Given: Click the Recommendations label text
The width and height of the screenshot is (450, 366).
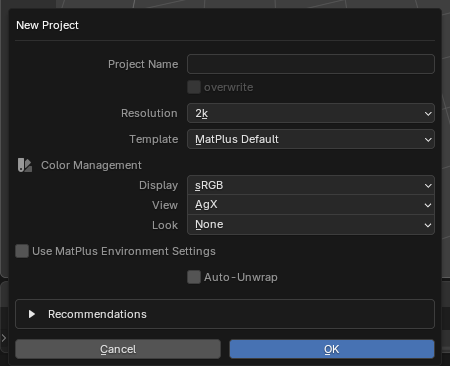Looking at the screenshot, I should pyautogui.click(x=97, y=314).
